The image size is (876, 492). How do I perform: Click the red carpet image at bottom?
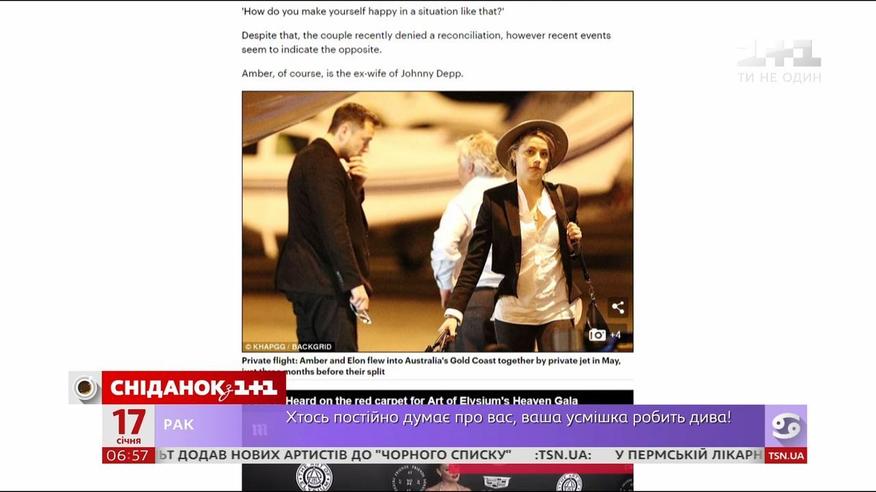coord(437,479)
